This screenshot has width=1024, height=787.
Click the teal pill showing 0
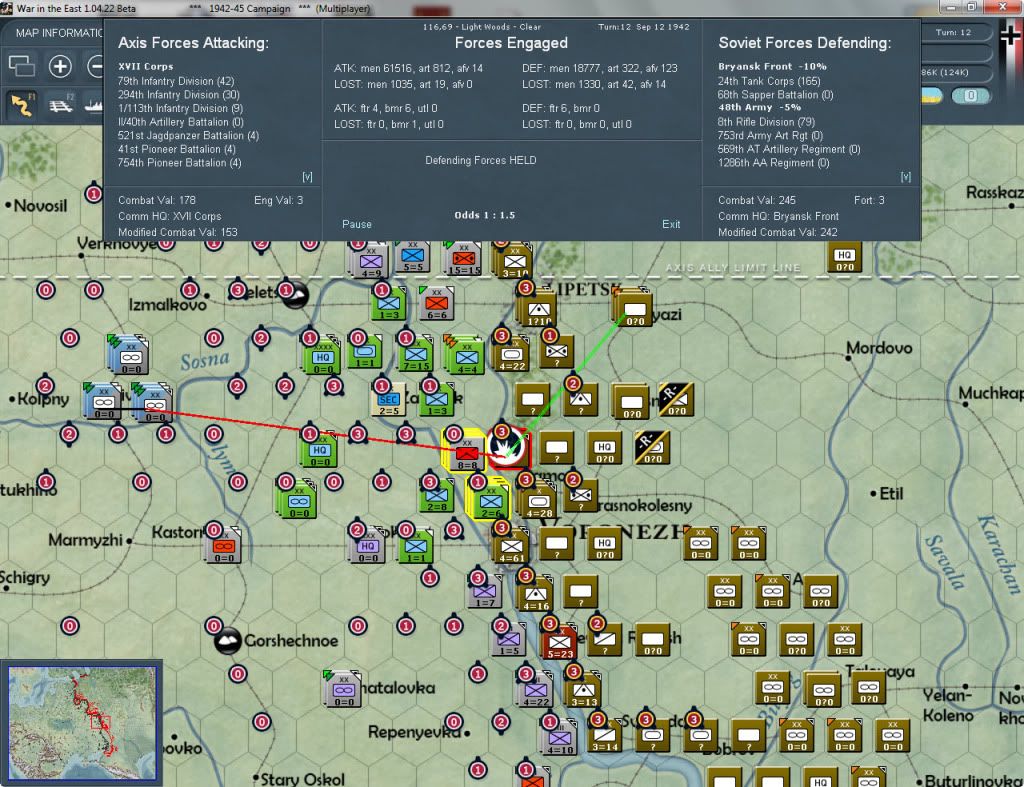970,95
